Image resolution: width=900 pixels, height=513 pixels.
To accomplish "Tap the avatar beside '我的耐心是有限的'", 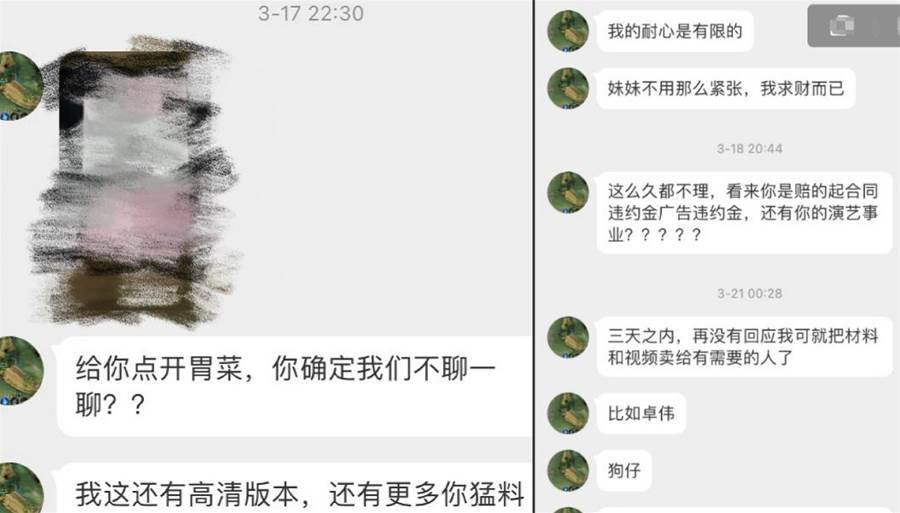I will [568, 31].
